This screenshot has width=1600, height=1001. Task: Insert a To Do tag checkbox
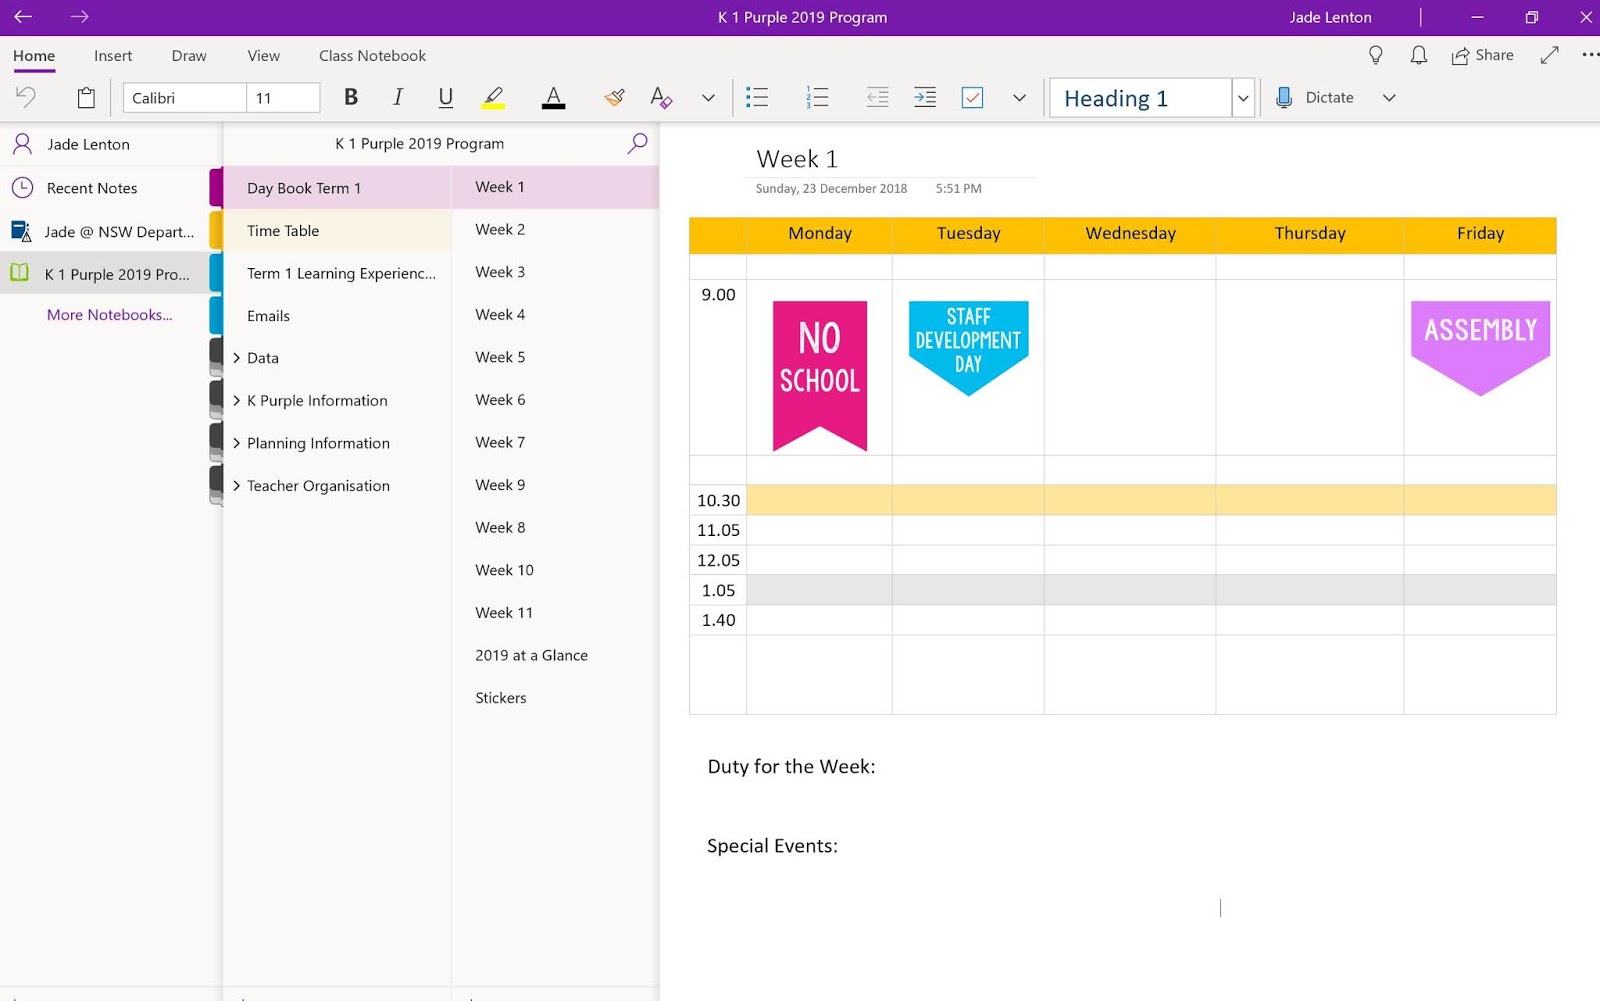click(971, 97)
